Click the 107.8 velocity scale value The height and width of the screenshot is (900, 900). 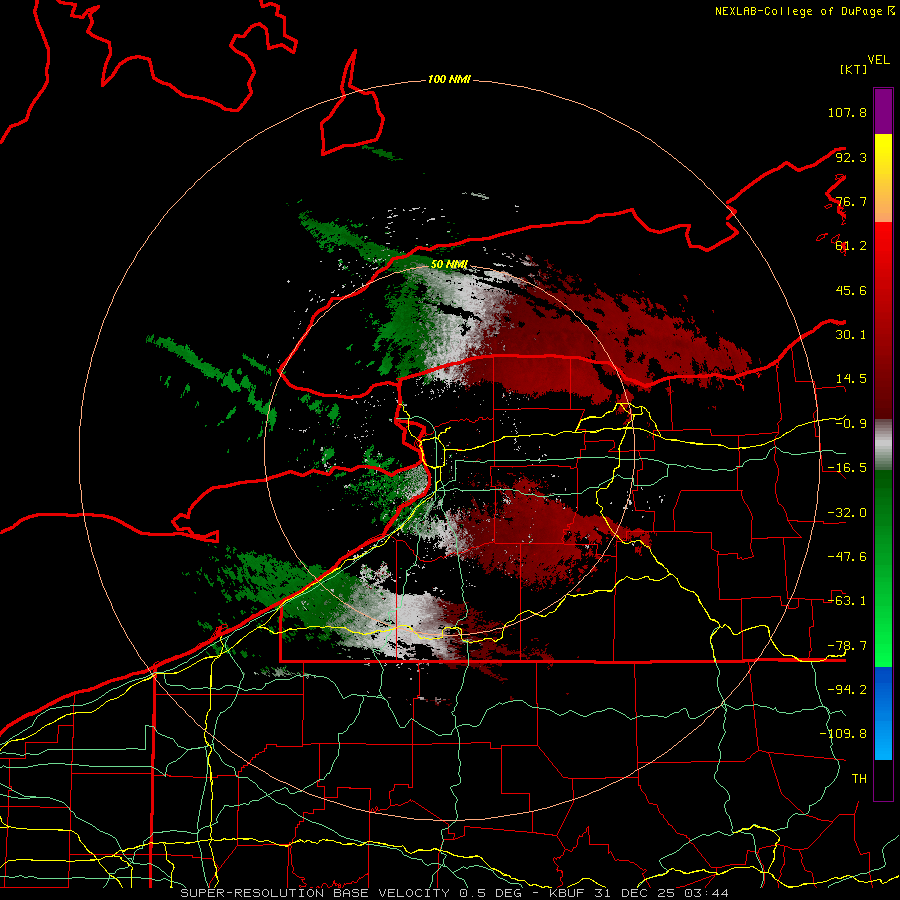pyautogui.click(x=847, y=112)
